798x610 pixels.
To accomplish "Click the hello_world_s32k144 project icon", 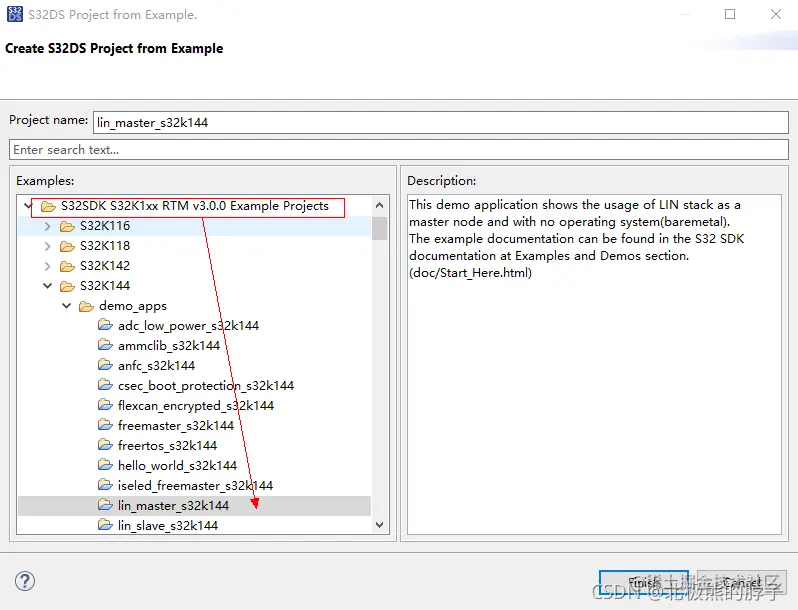I will tap(105, 465).
